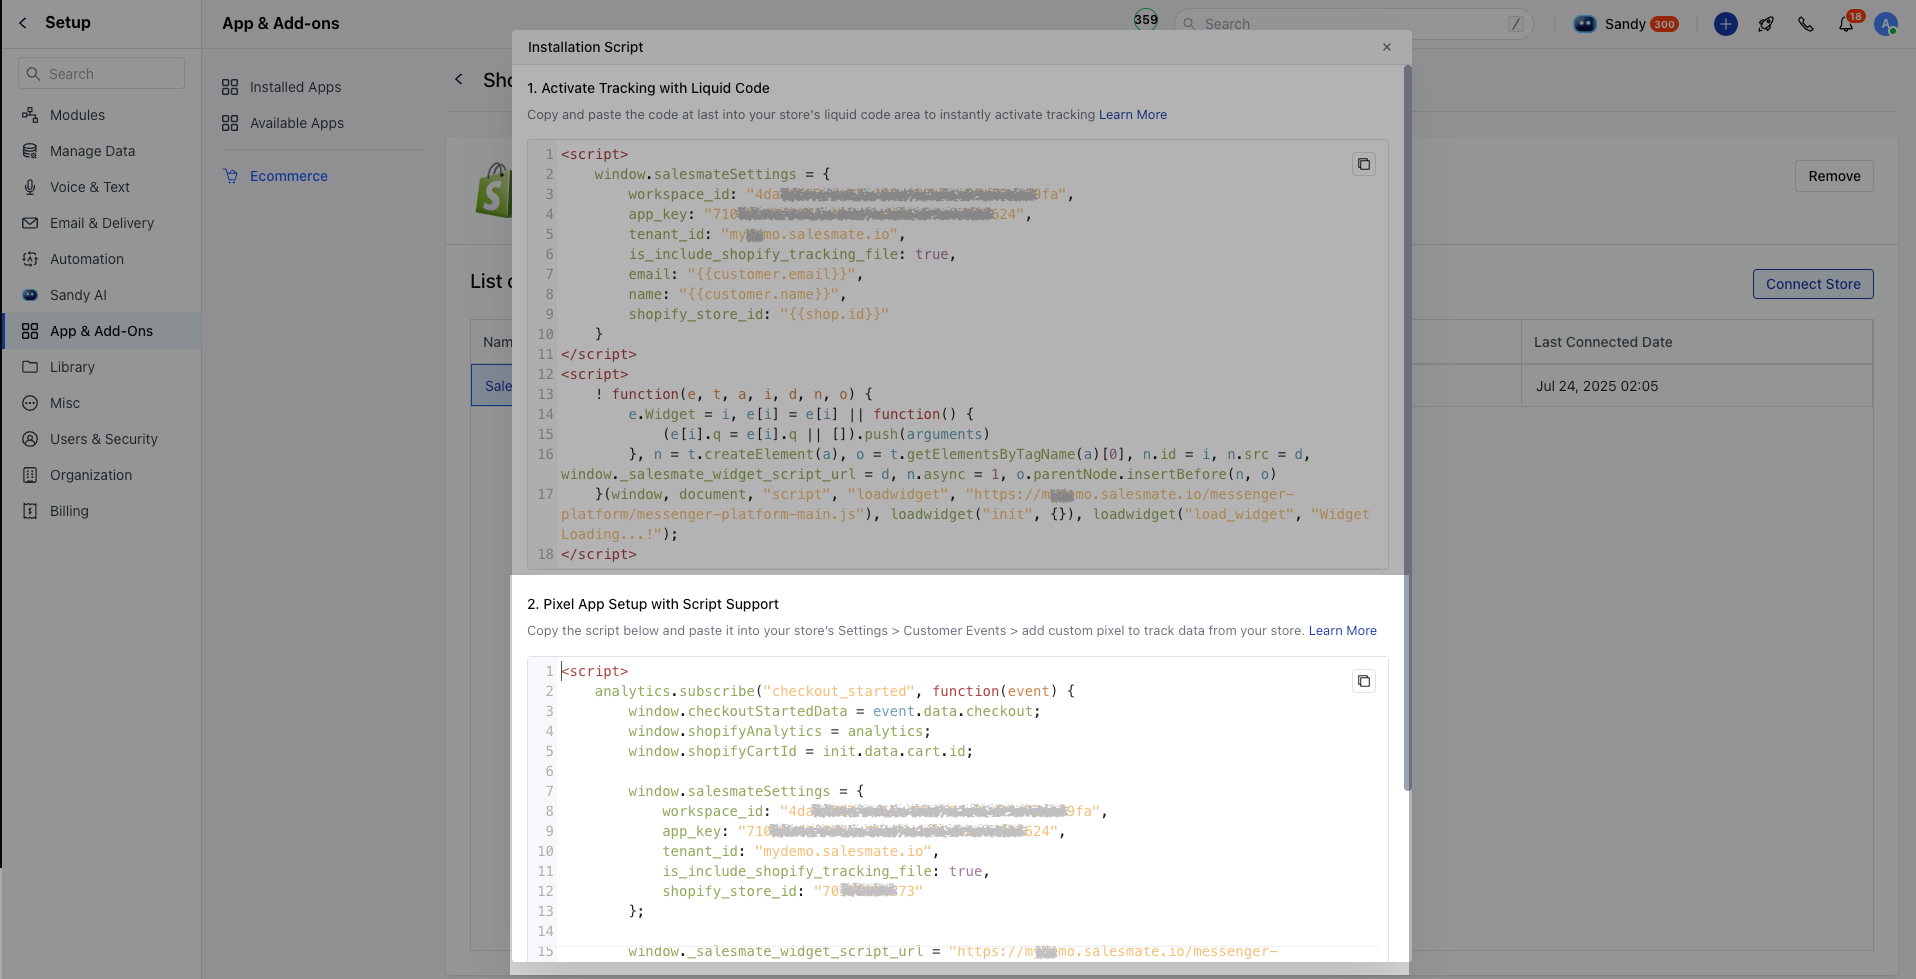
Task: Open notifications bell with 18 badge
Action: (1846, 24)
